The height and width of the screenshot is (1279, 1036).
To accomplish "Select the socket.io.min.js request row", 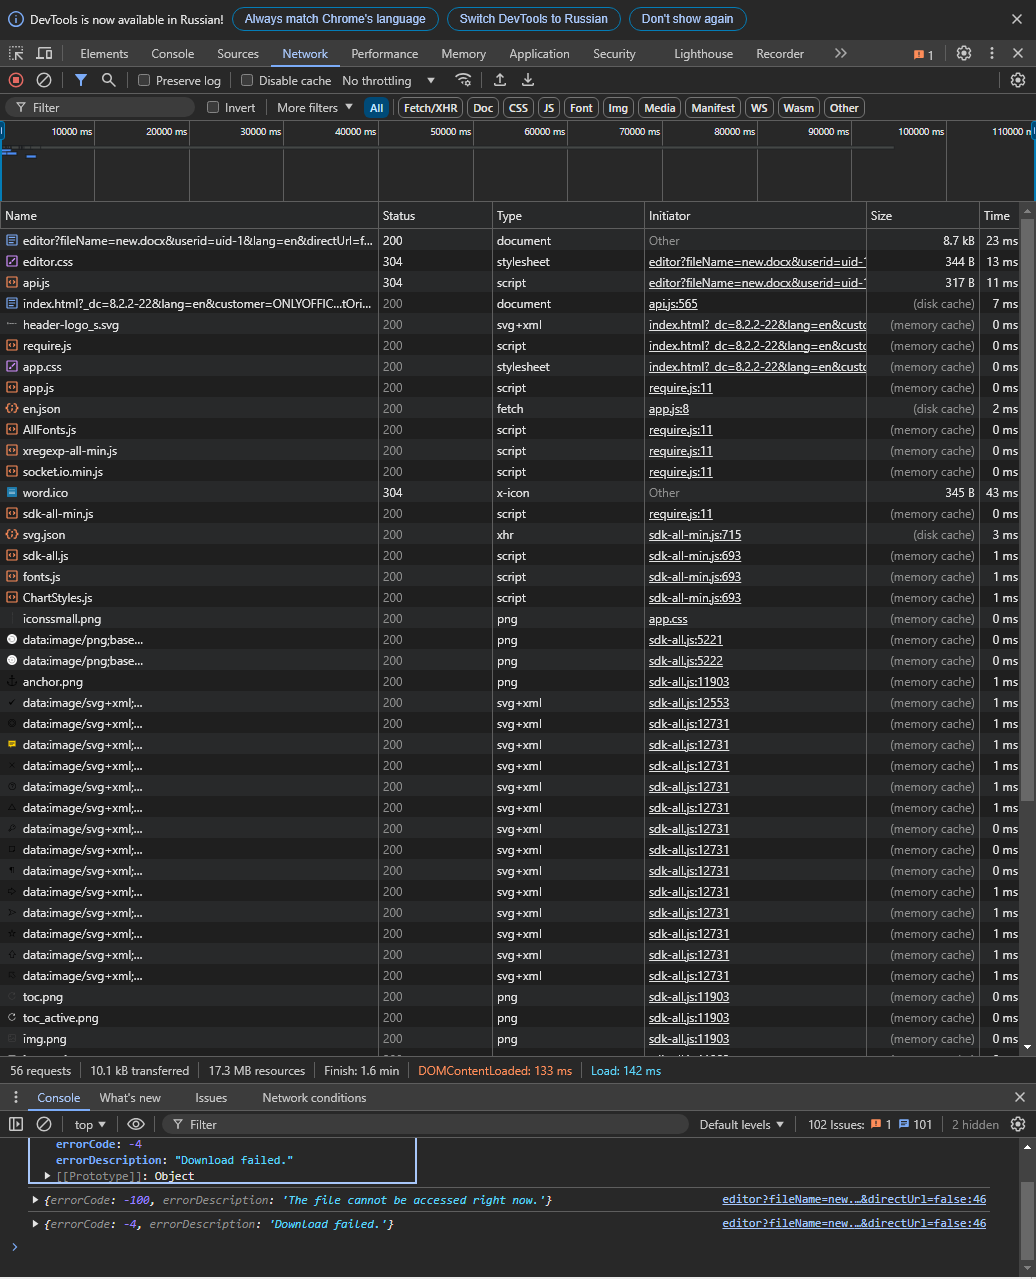I will [512, 472].
